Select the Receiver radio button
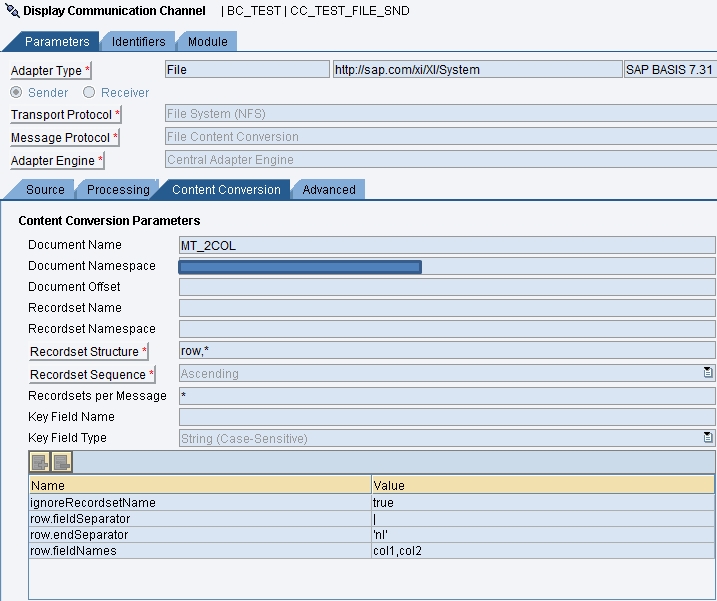The height and width of the screenshot is (601, 717). pos(89,92)
